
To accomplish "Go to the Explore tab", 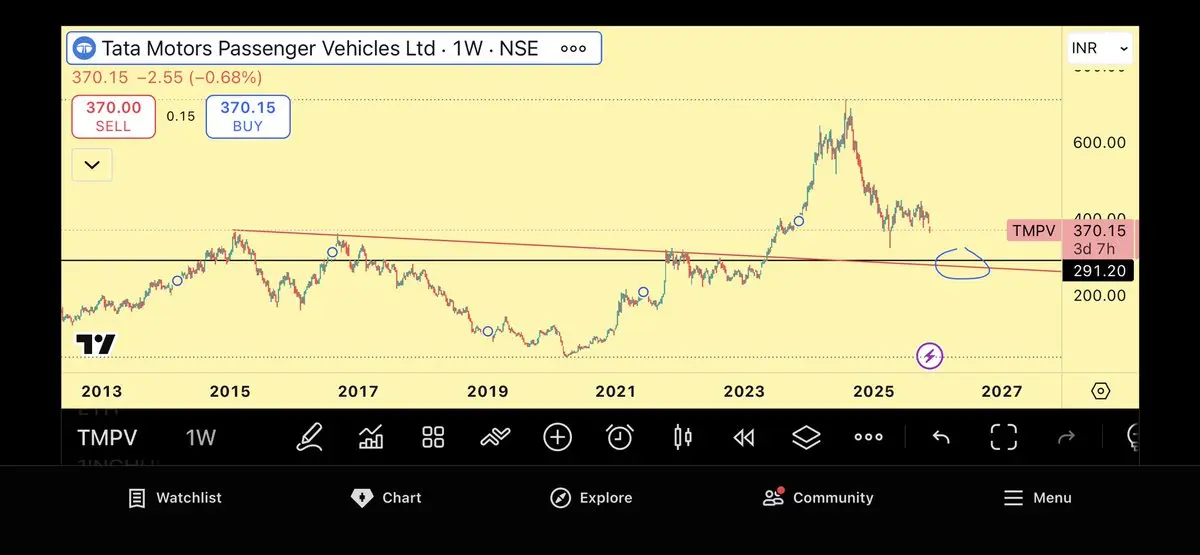I will (x=591, y=498).
